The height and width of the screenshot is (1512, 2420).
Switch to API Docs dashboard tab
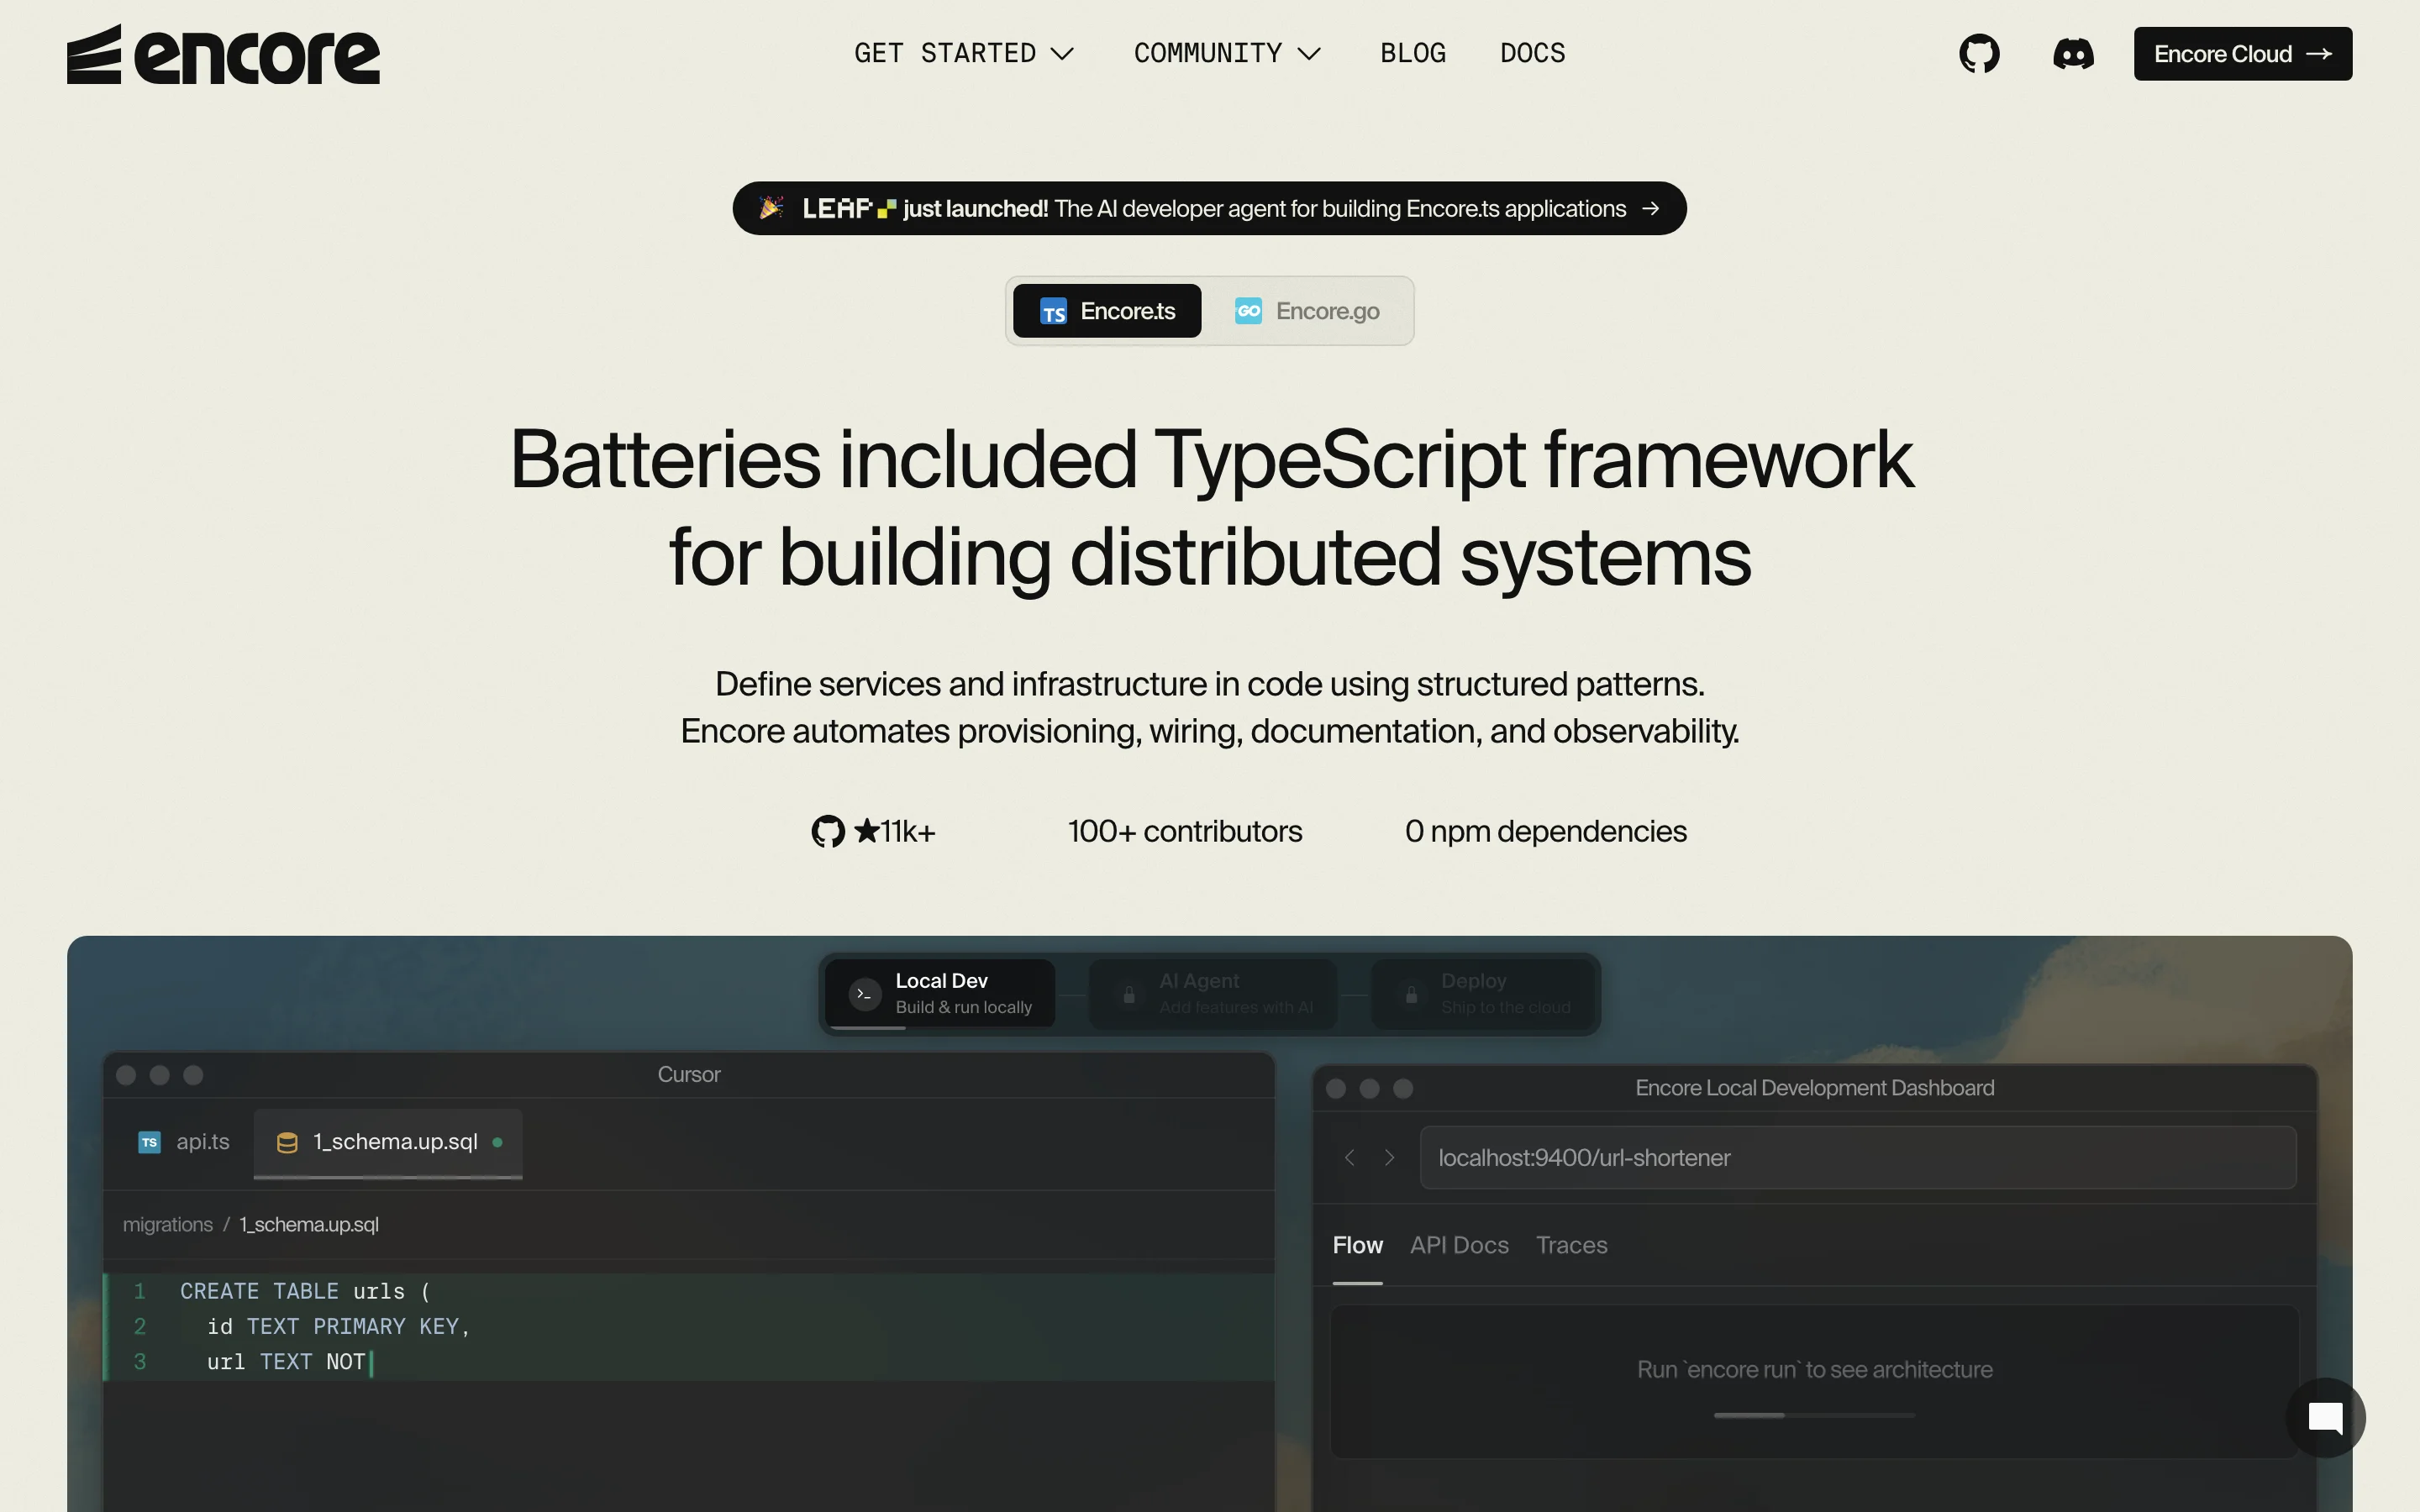coord(1459,1245)
